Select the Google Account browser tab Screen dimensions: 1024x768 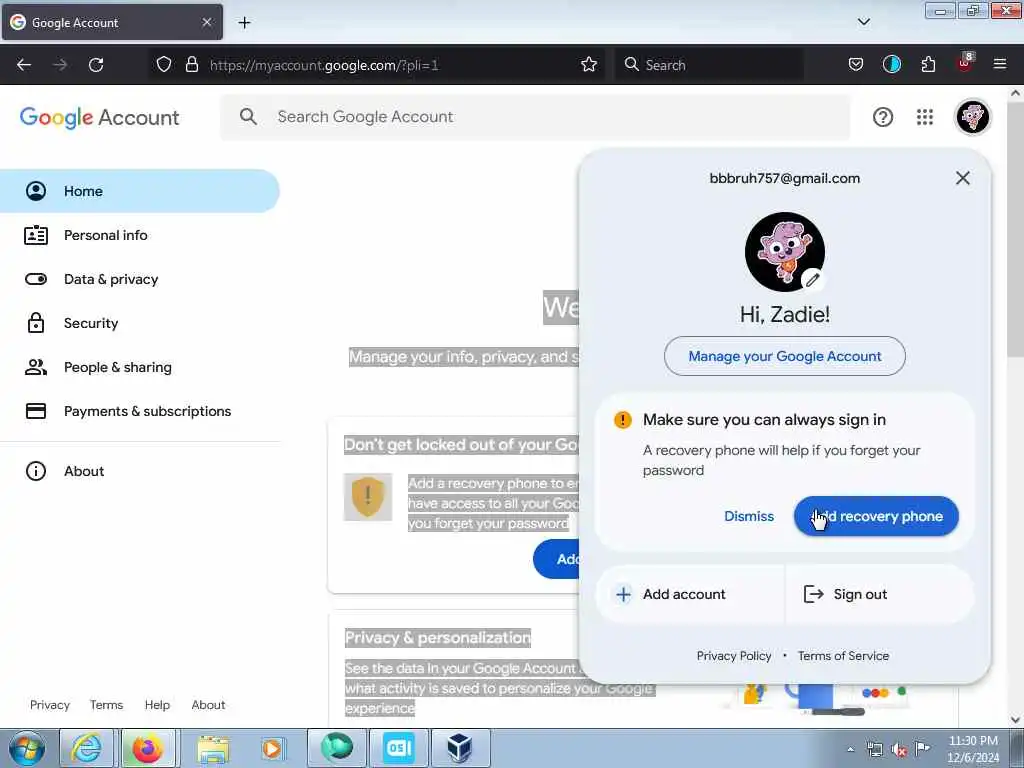112,22
